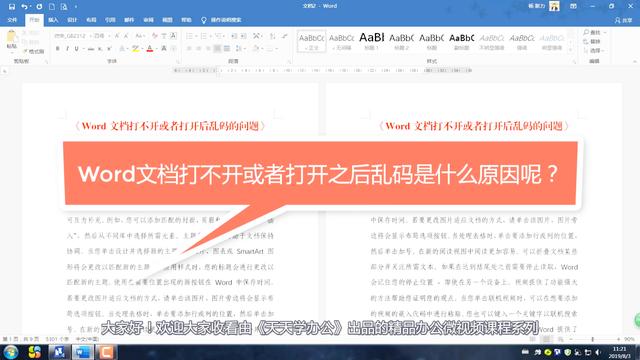Apply red font color
640x360 pixels.
tap(150, 49)
